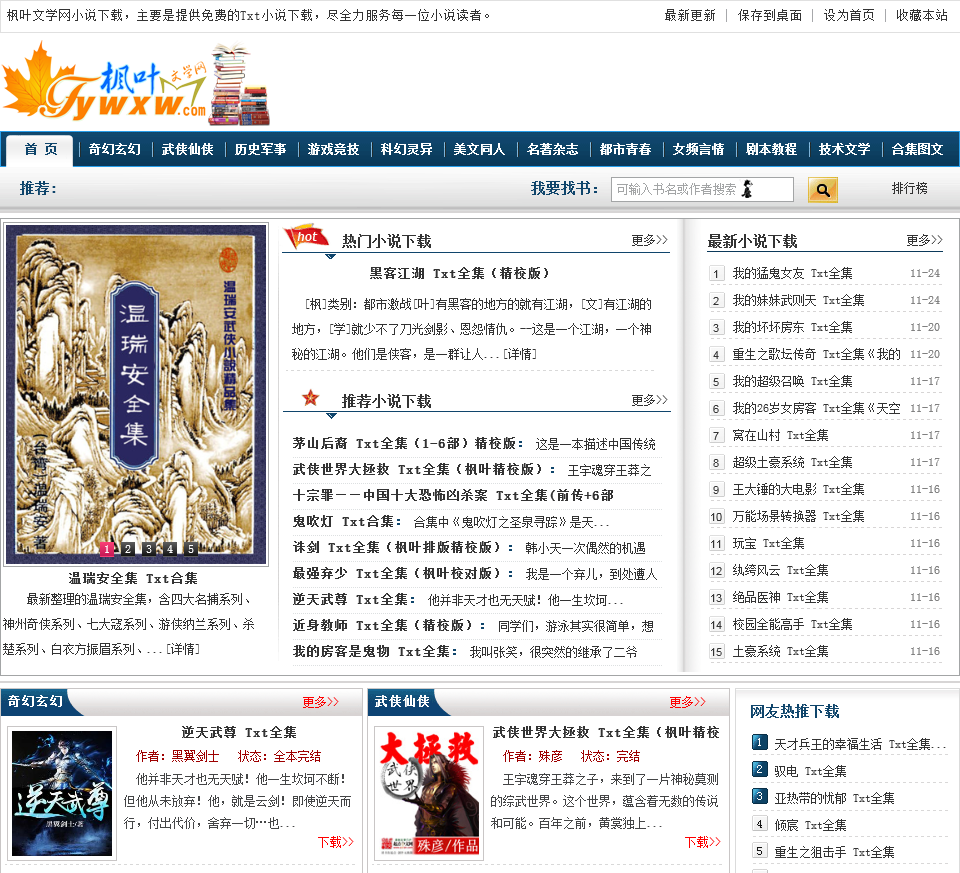The image size is (960, 873).
Task: Open 绝品医神 Txt全集 in latest list
Action: pos(781,597)
